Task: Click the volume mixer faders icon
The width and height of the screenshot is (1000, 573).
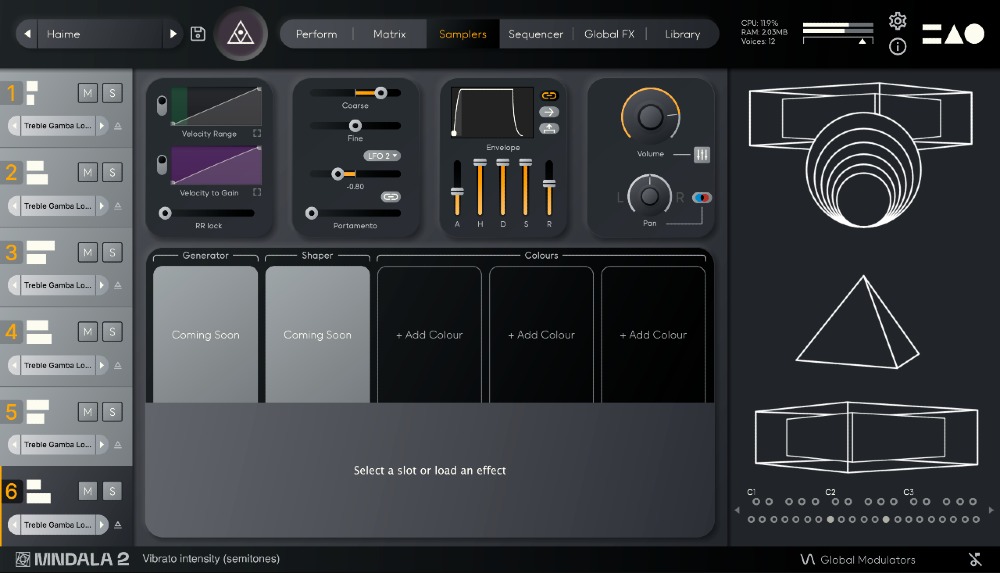Action: [x=702, y=155]
